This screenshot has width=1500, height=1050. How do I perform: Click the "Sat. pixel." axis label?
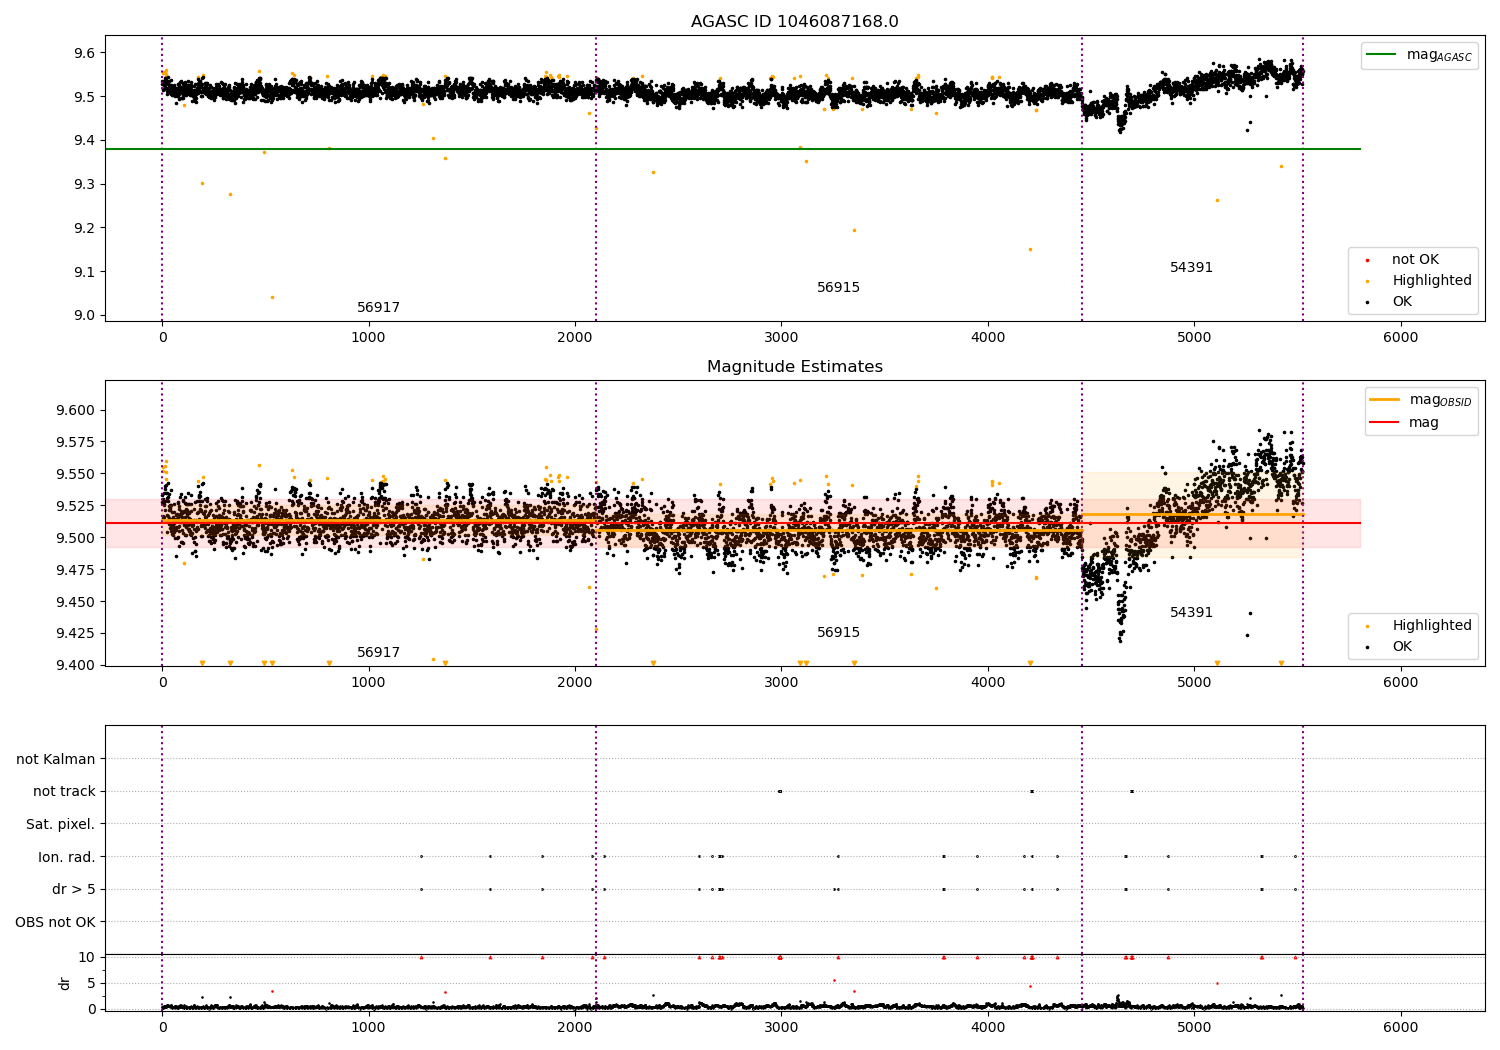tap(61, 825)
